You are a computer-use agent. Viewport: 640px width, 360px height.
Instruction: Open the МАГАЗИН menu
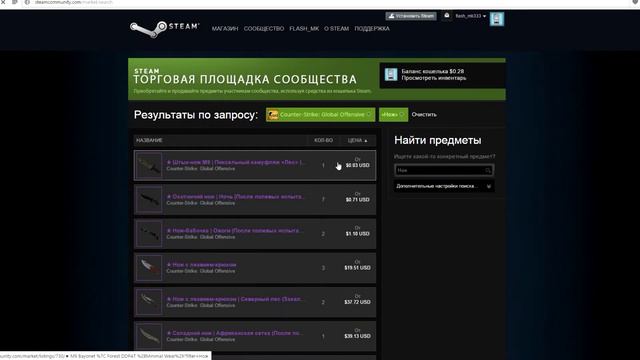point(225,29)
